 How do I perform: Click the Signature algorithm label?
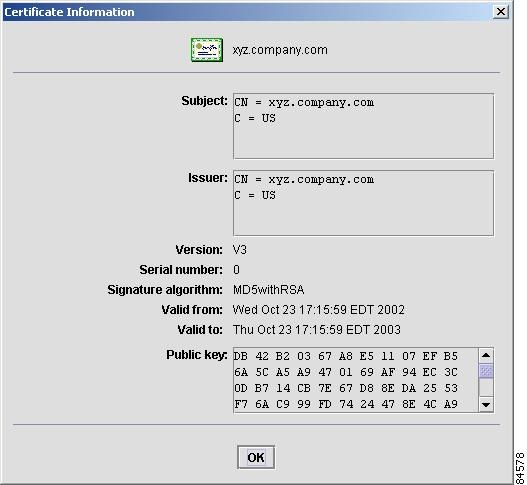tap(165, 290)
